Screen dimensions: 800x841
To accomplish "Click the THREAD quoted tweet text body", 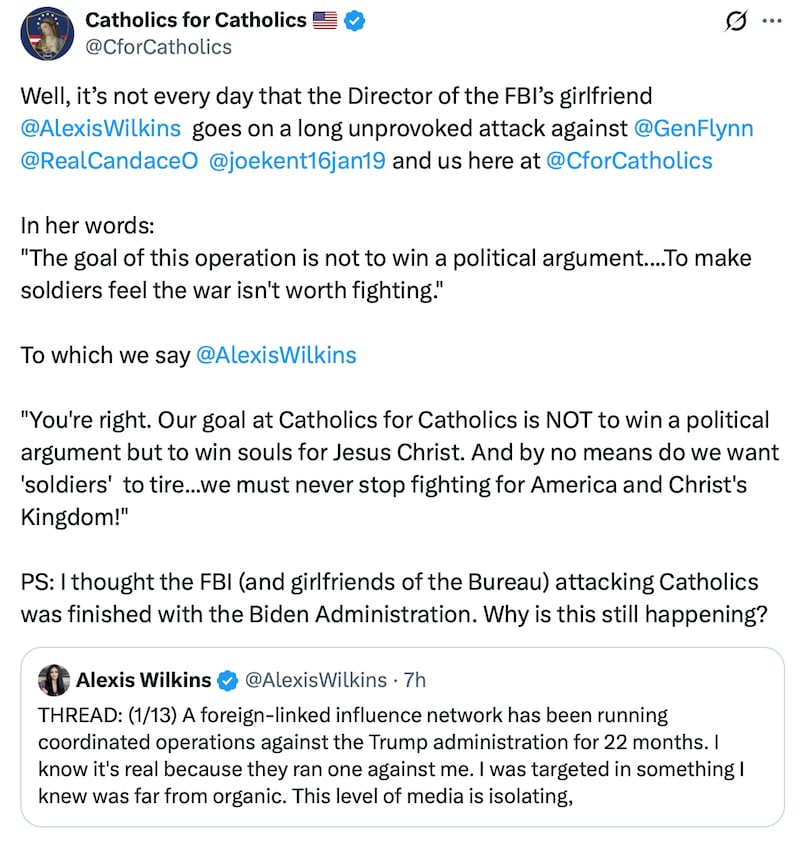I will pos(350,757).
